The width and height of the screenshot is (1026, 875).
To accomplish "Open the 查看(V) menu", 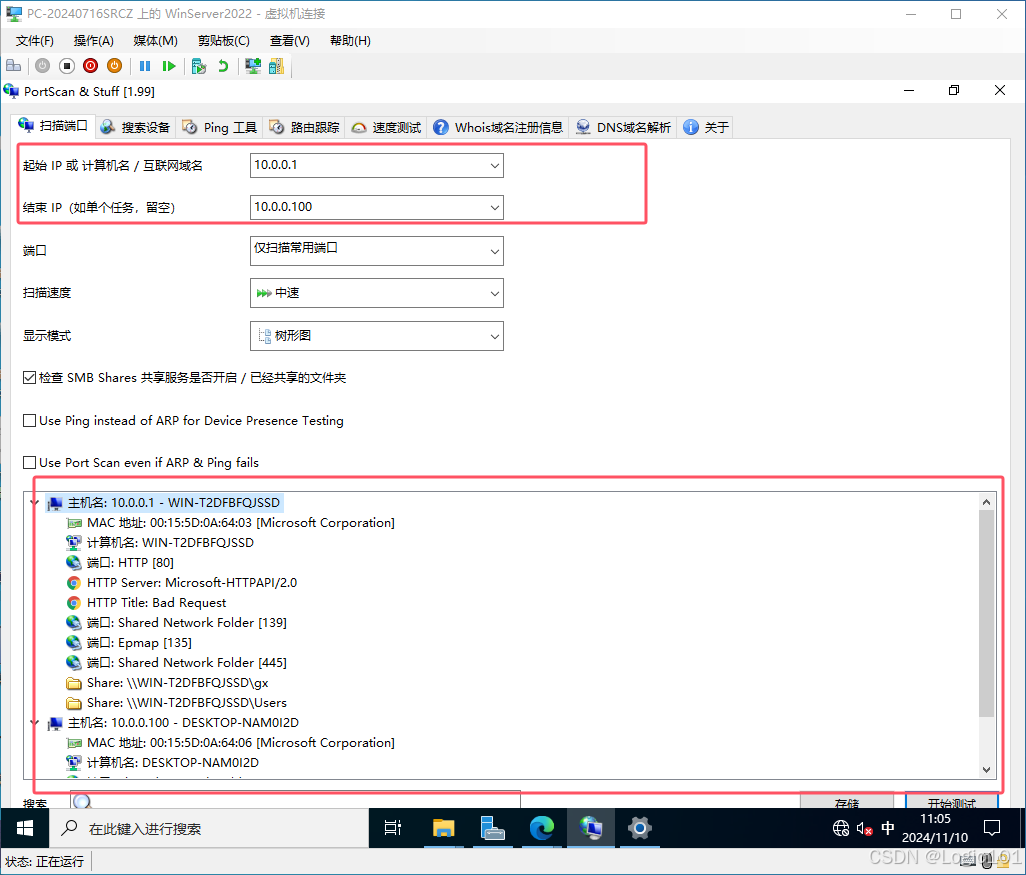I will click(290, 41).
